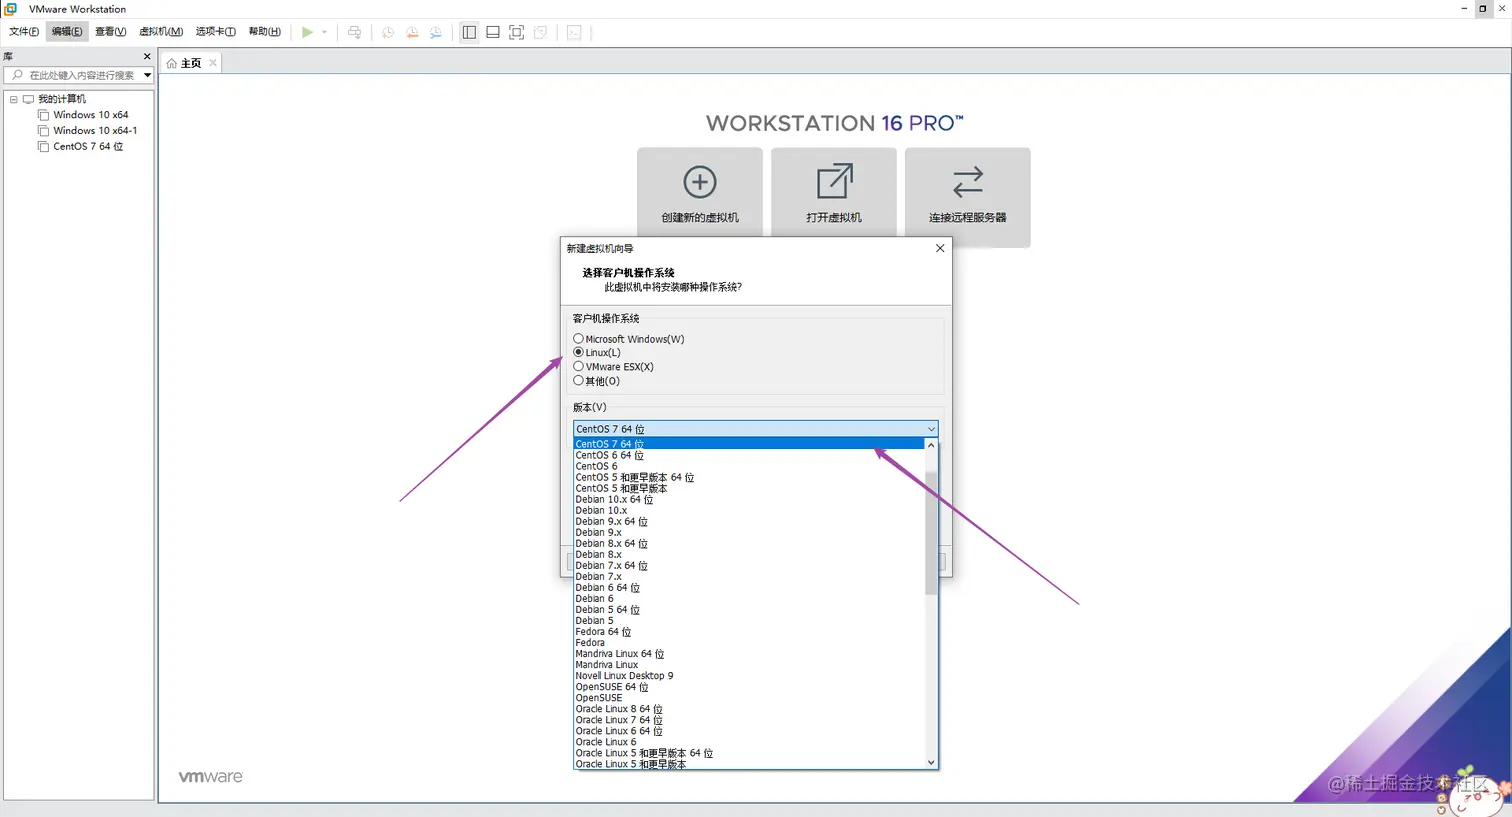Image resolution: width=1512 pixels, height=817 pixels.
Task: Open the 帮助(H) menu
Action: point(264,32)
